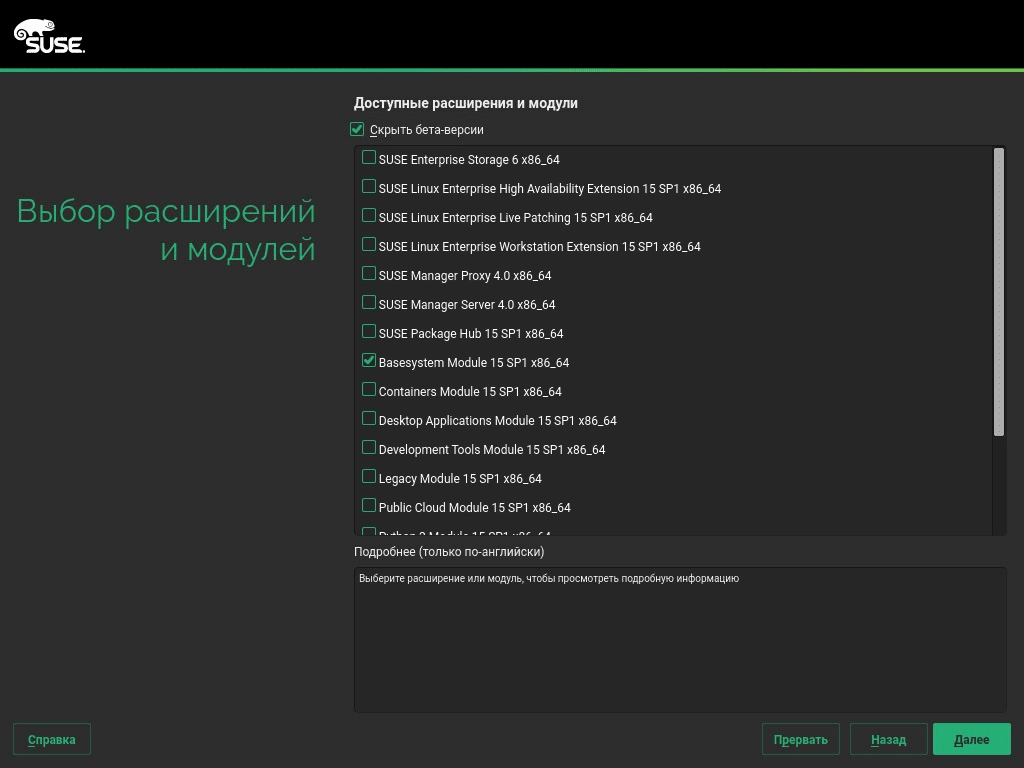The image size is (1024, 768).
Task: Tick the Live Patching 15 SP1 checkbox
Action: click(369, 216)
